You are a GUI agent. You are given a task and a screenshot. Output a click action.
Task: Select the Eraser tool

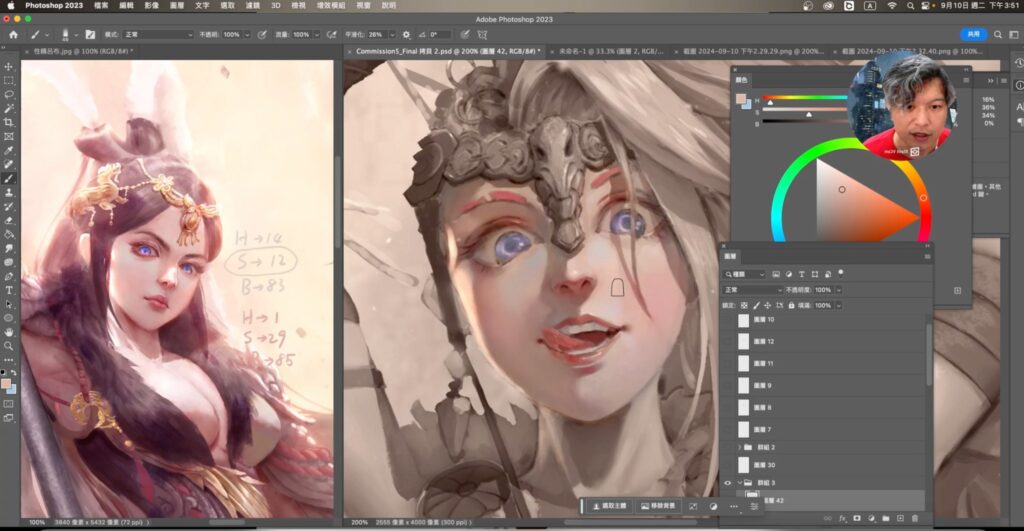coord(9,220)
